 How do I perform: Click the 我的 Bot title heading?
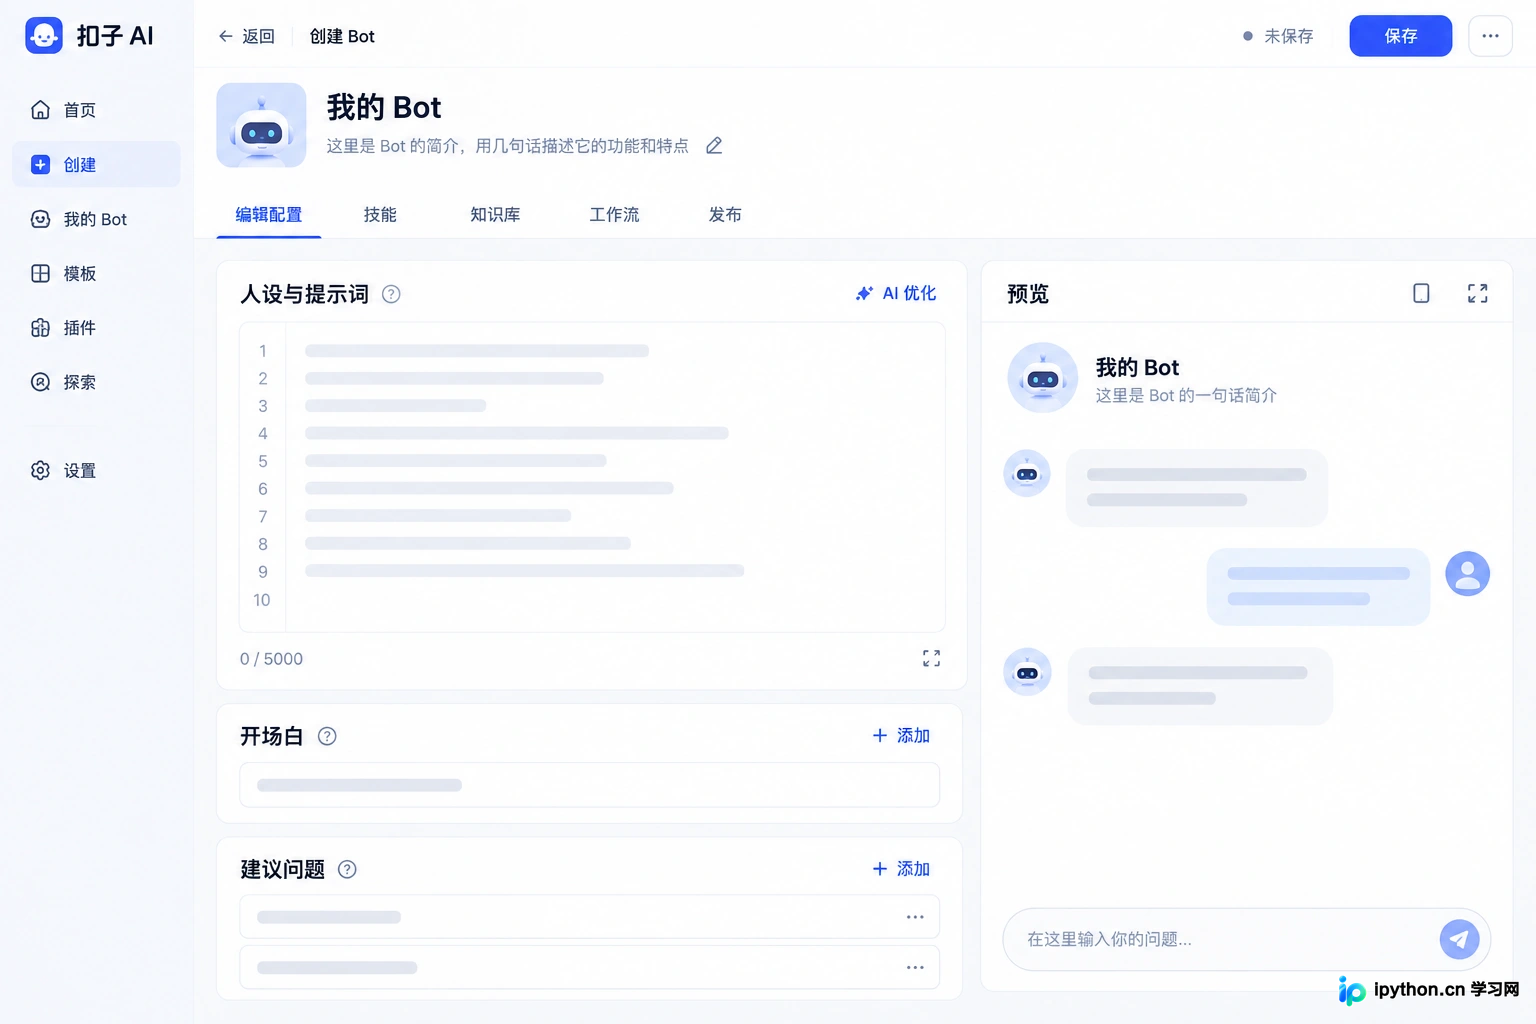click(384, 107)
